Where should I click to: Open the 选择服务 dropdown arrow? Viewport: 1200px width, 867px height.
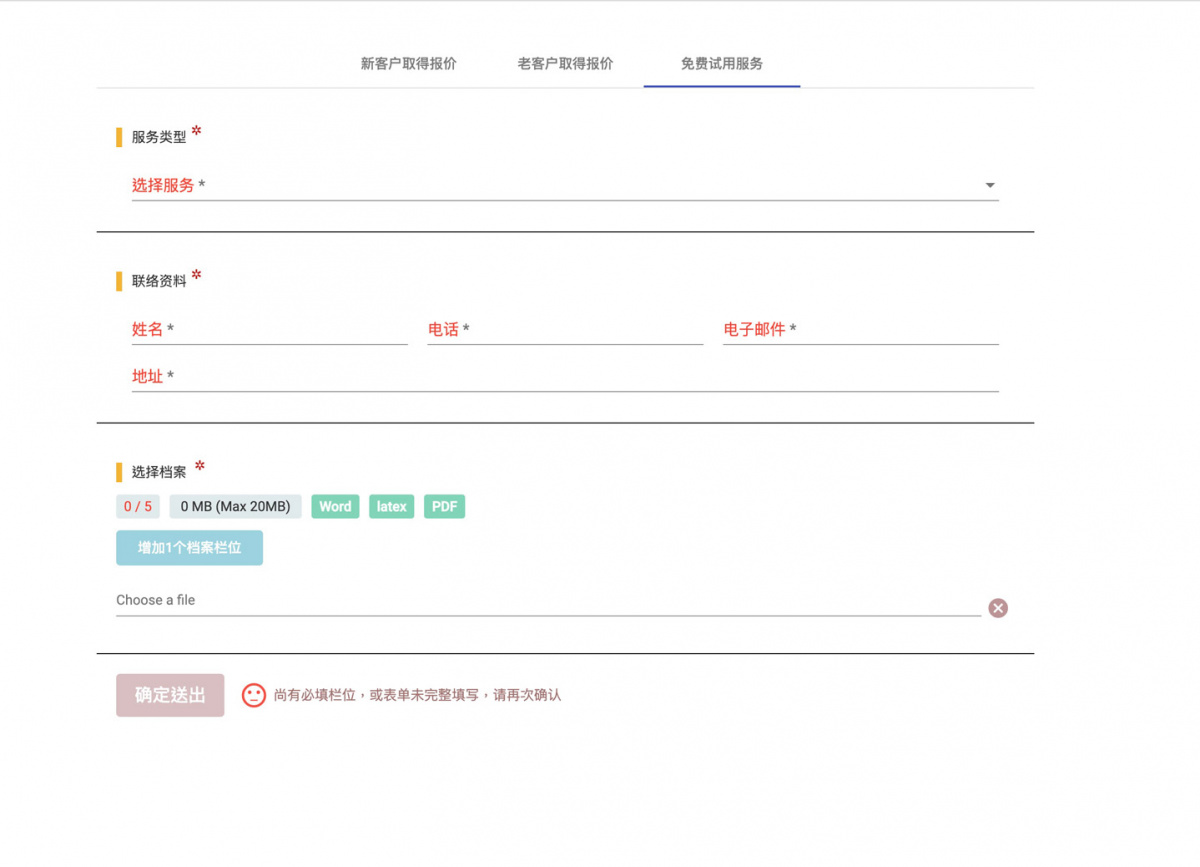(990, 186)
